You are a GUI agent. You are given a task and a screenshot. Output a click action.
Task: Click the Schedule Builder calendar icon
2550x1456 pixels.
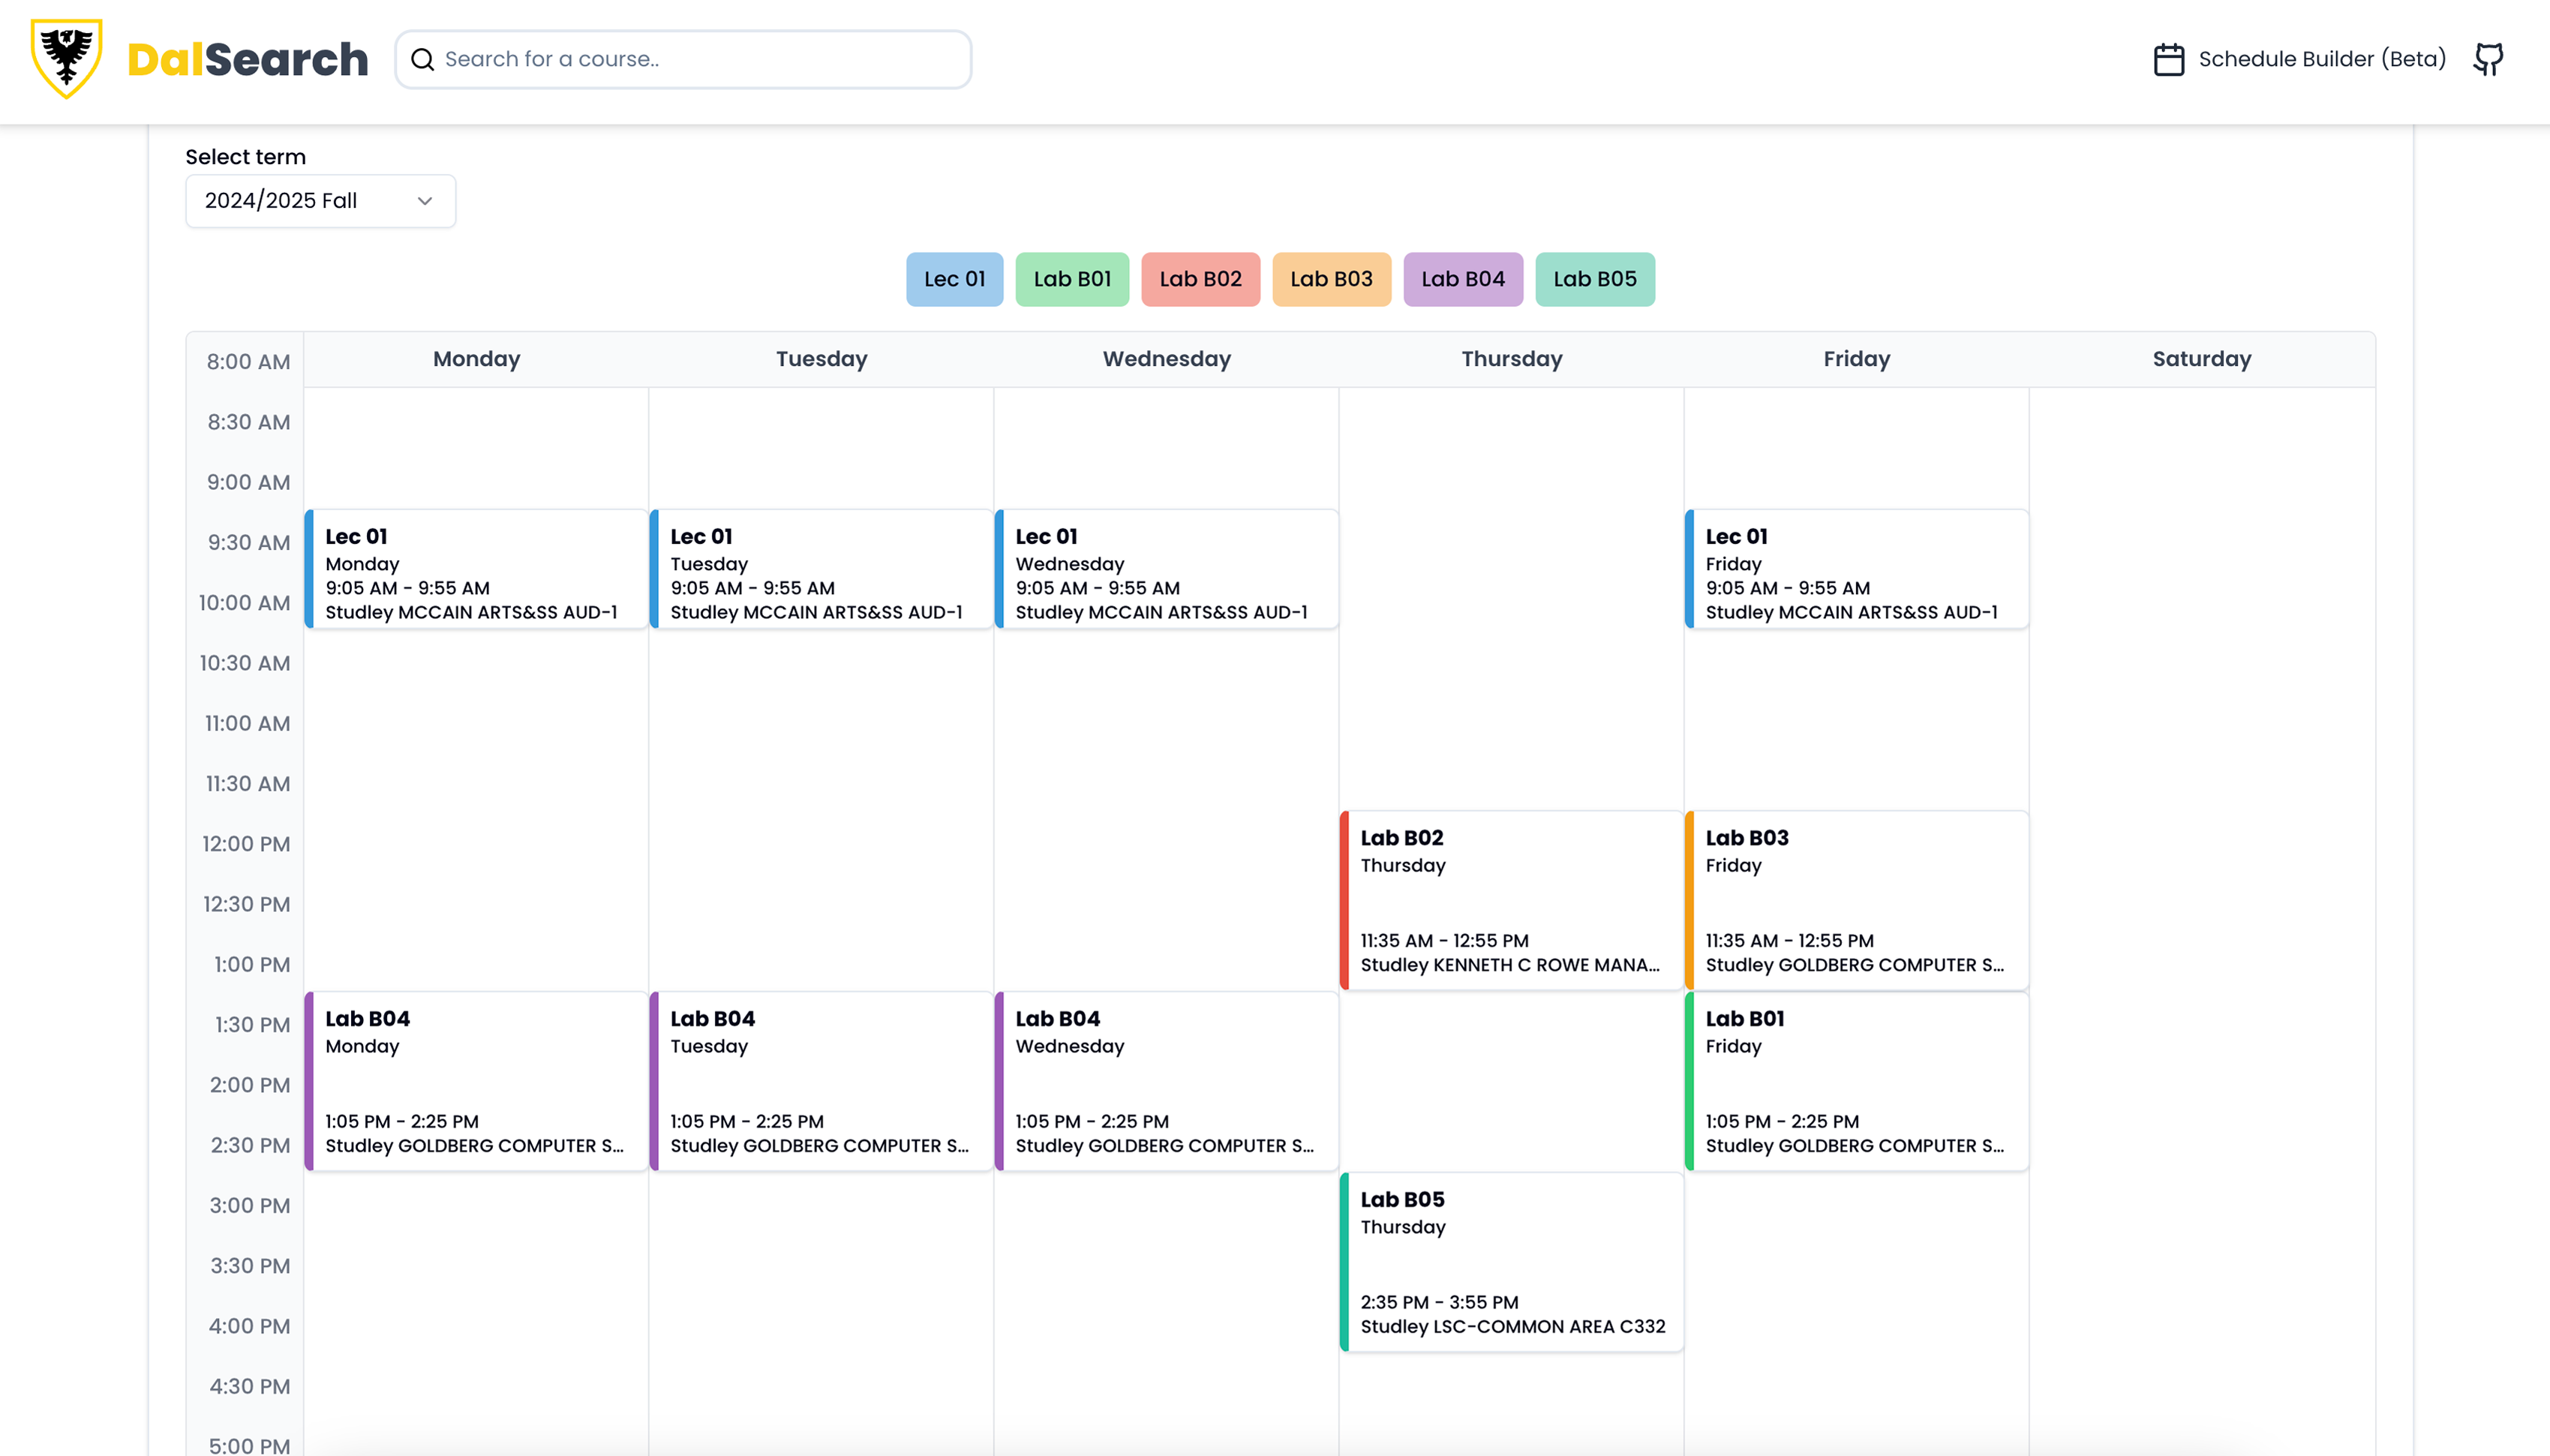(x=2168, y=59)
